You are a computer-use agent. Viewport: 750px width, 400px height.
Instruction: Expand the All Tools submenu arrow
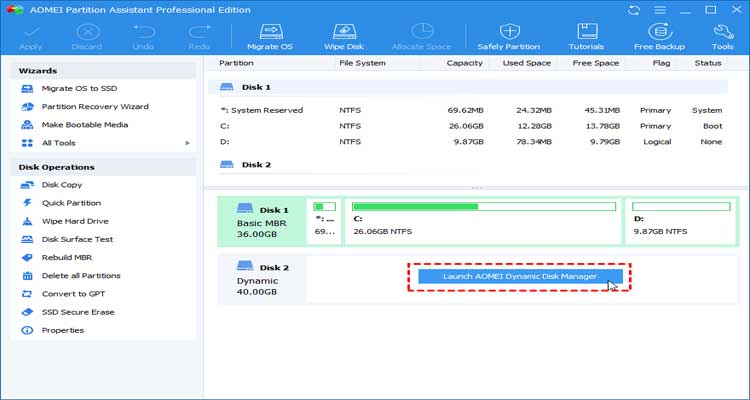point(188,143)
